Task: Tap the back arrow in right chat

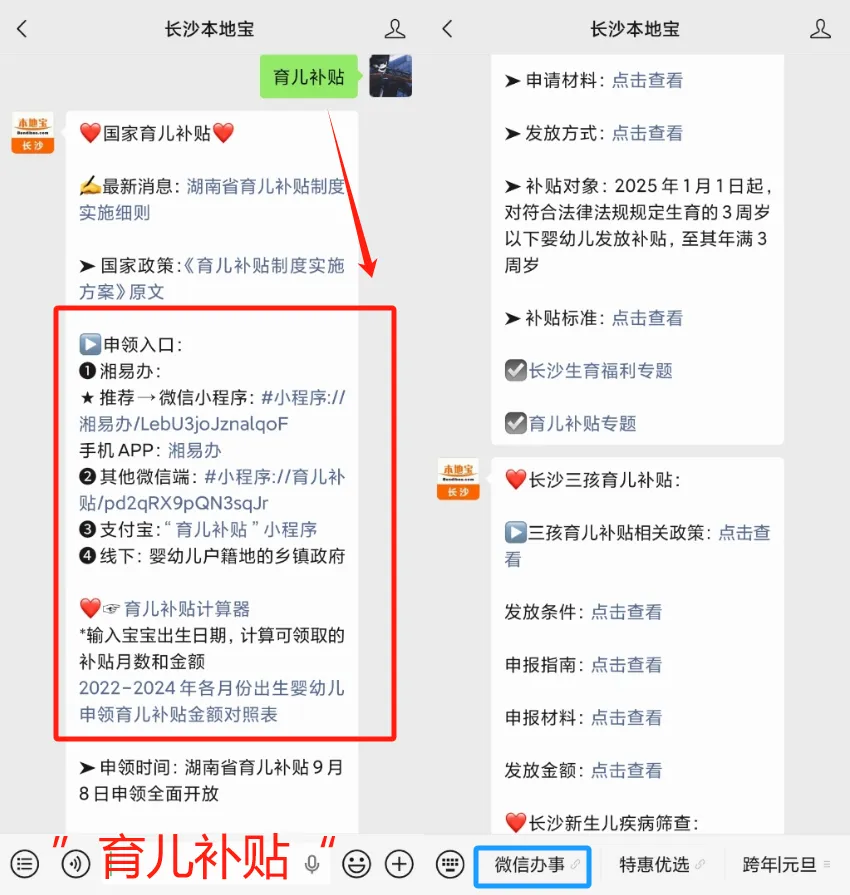Action: (448, 29)
